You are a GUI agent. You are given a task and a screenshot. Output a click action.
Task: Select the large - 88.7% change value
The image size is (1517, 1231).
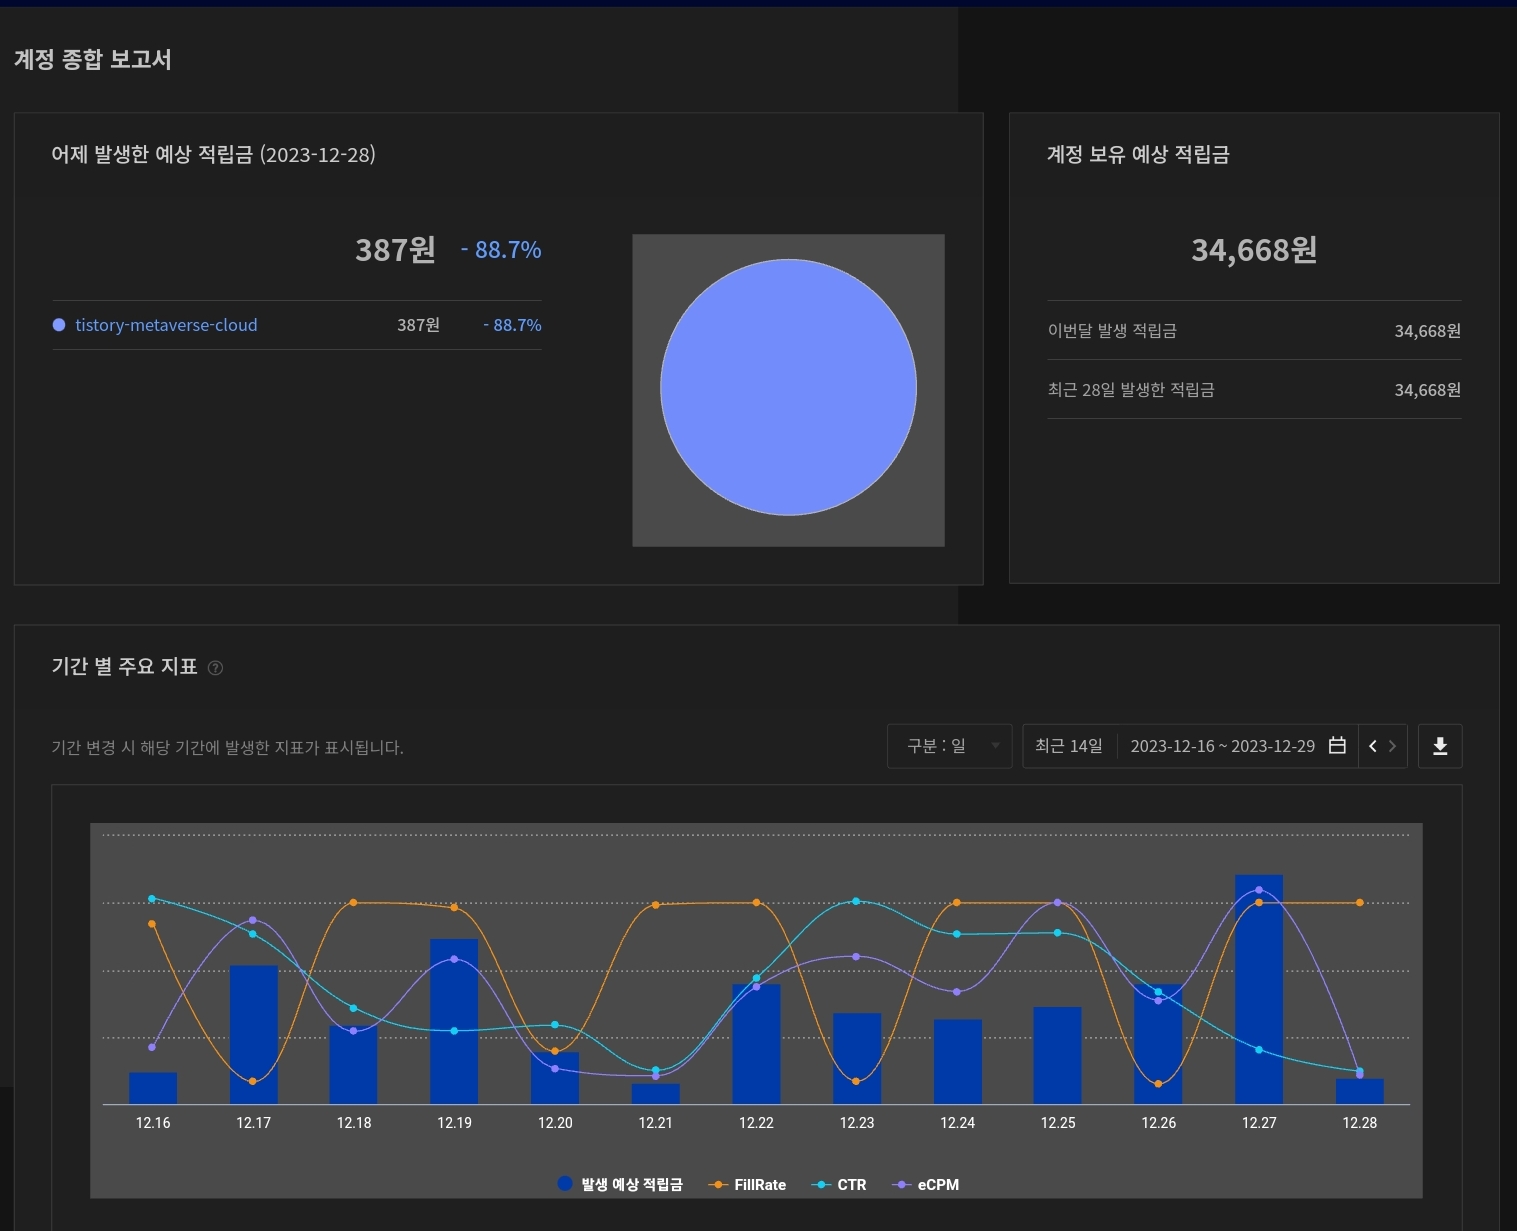coord(501,250)
